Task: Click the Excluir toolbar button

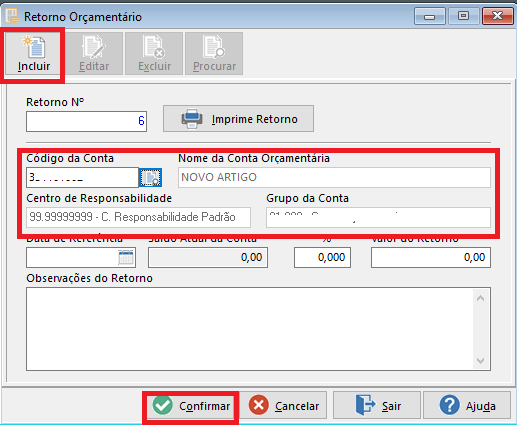Action: click(x=154, y=54)
